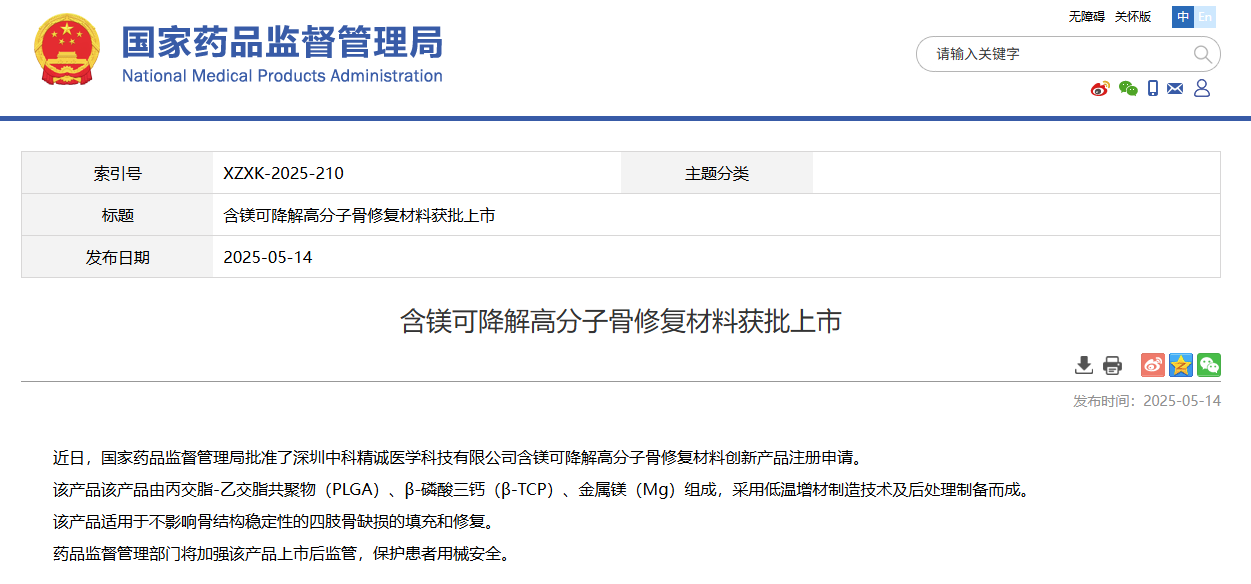The width and height of the screenshot is (1251, 584).
Task: Download the article using download icon
Action: [x=1083, y=365]
